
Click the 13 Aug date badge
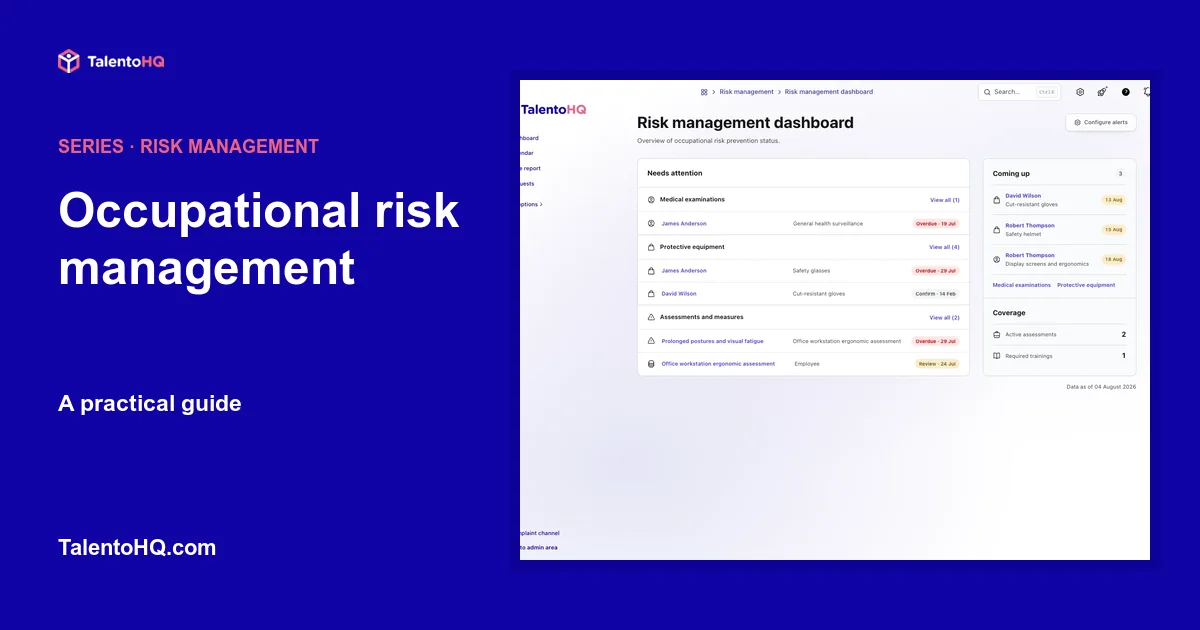coord(1113,200)
